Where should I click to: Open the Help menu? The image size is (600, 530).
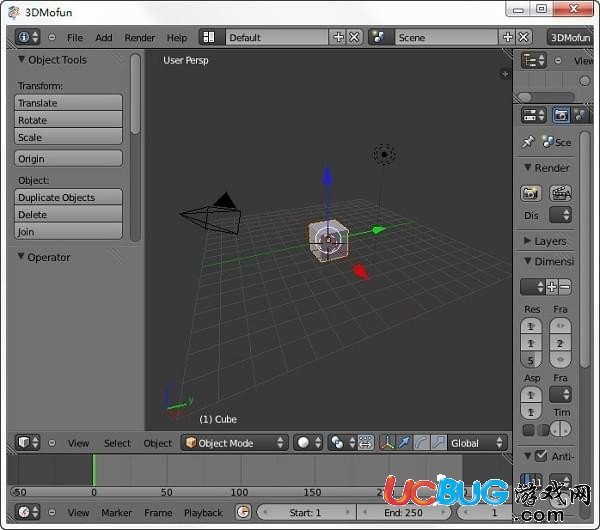(177, 38)
